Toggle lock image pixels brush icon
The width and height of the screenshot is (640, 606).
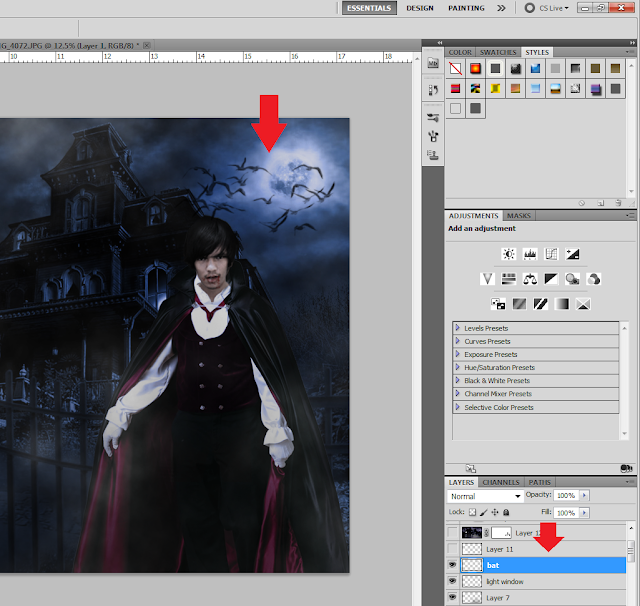click(484, 512)
